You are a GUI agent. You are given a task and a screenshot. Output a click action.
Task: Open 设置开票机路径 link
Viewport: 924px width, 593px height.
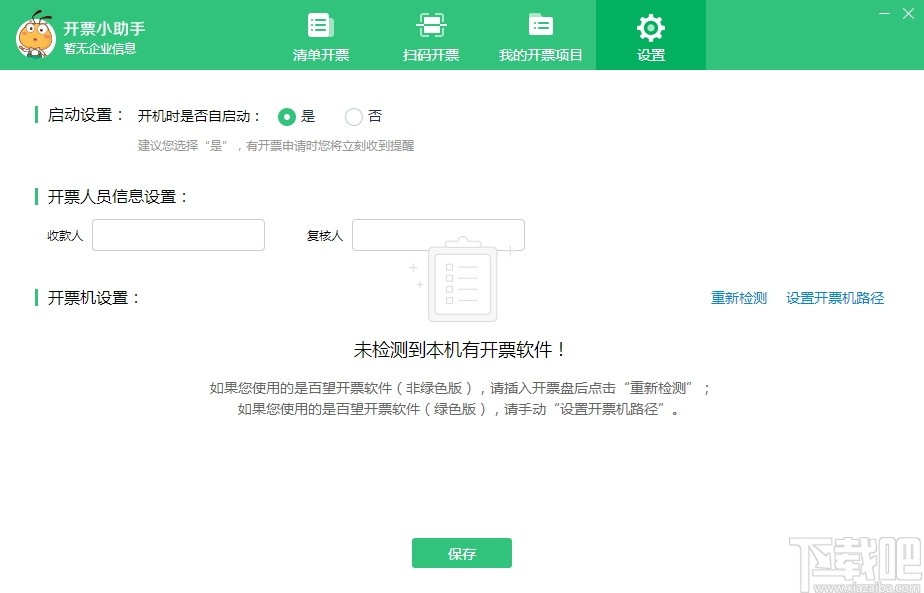point(835,297)
